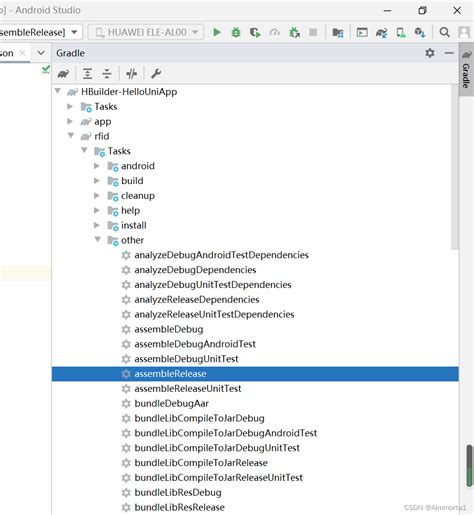
Task: Click the green inspection checkmark in editor
Action: click(x=46, y=69)
